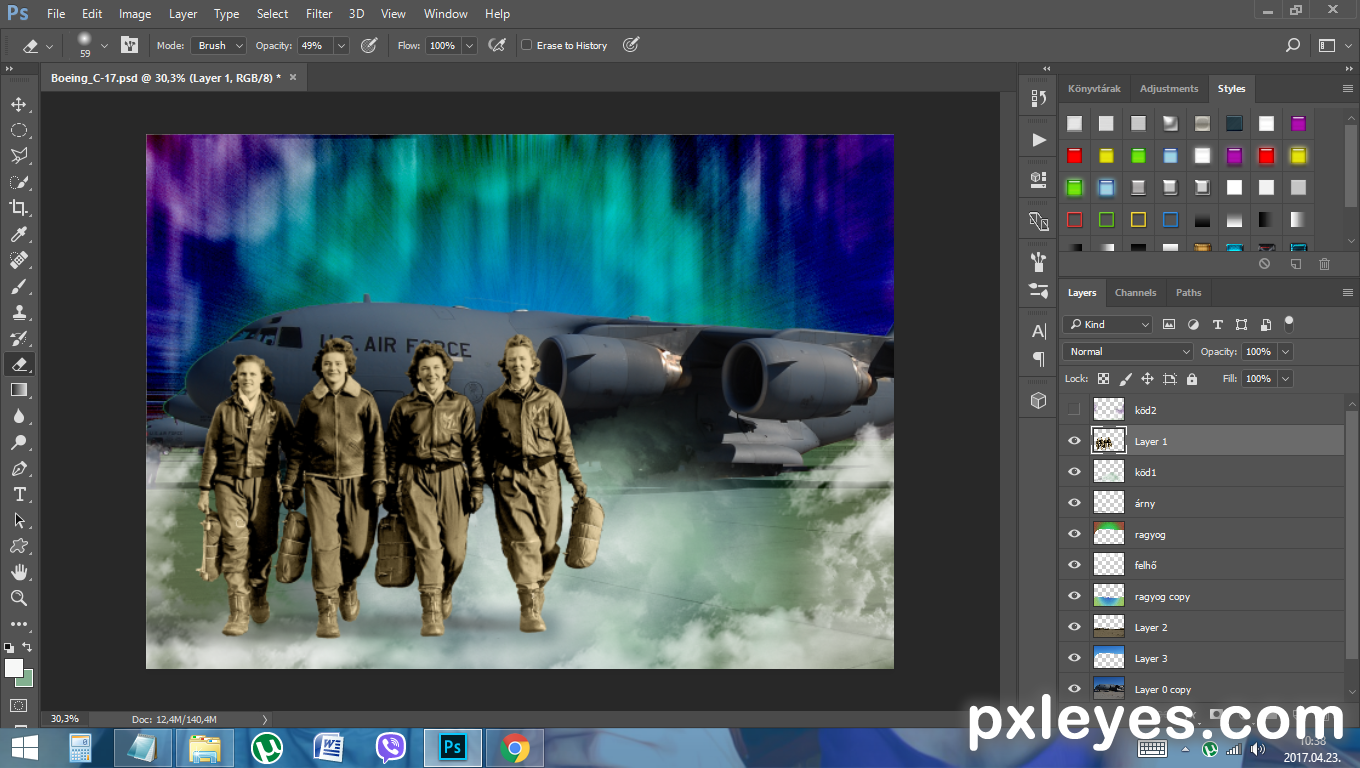
Task: Enable the Erase to History checkbox
Action: [527, 45]
